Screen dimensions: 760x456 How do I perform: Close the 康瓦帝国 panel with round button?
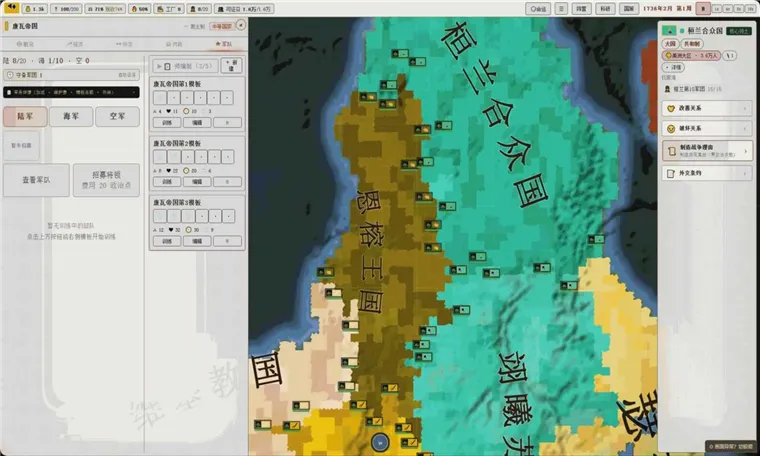click(240, 25)
